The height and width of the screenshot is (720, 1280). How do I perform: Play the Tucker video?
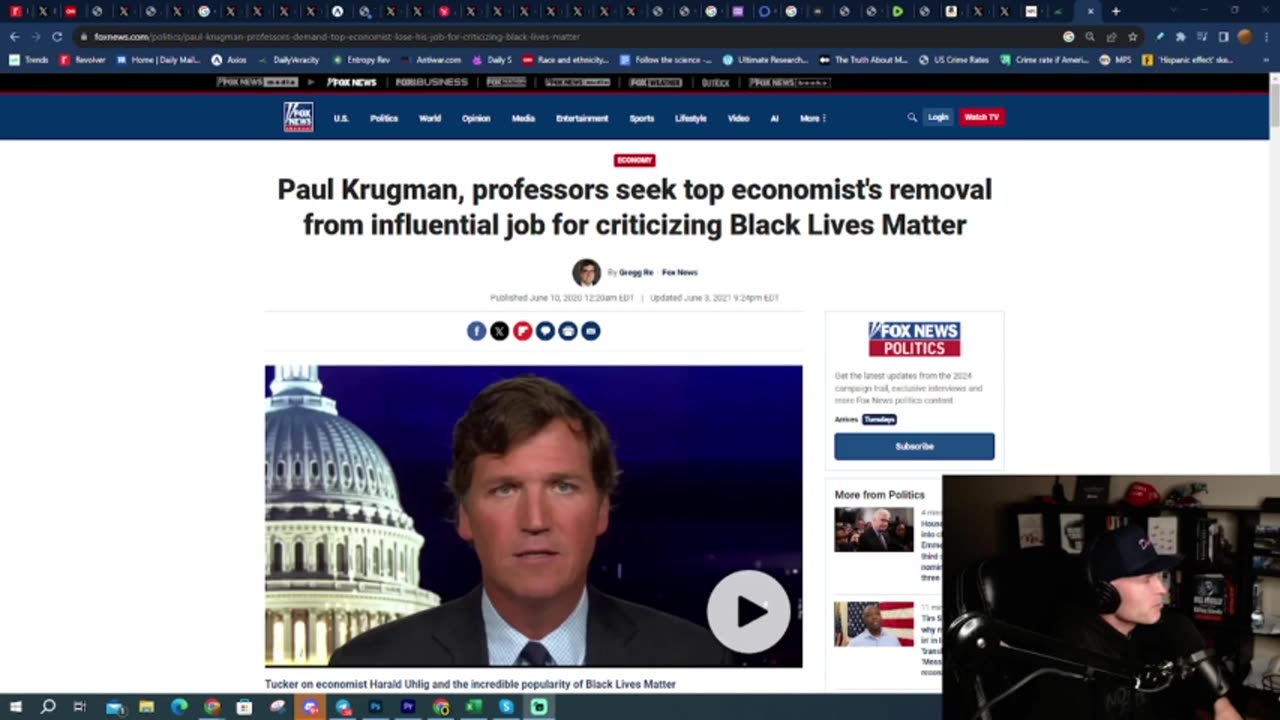point(748,611)
